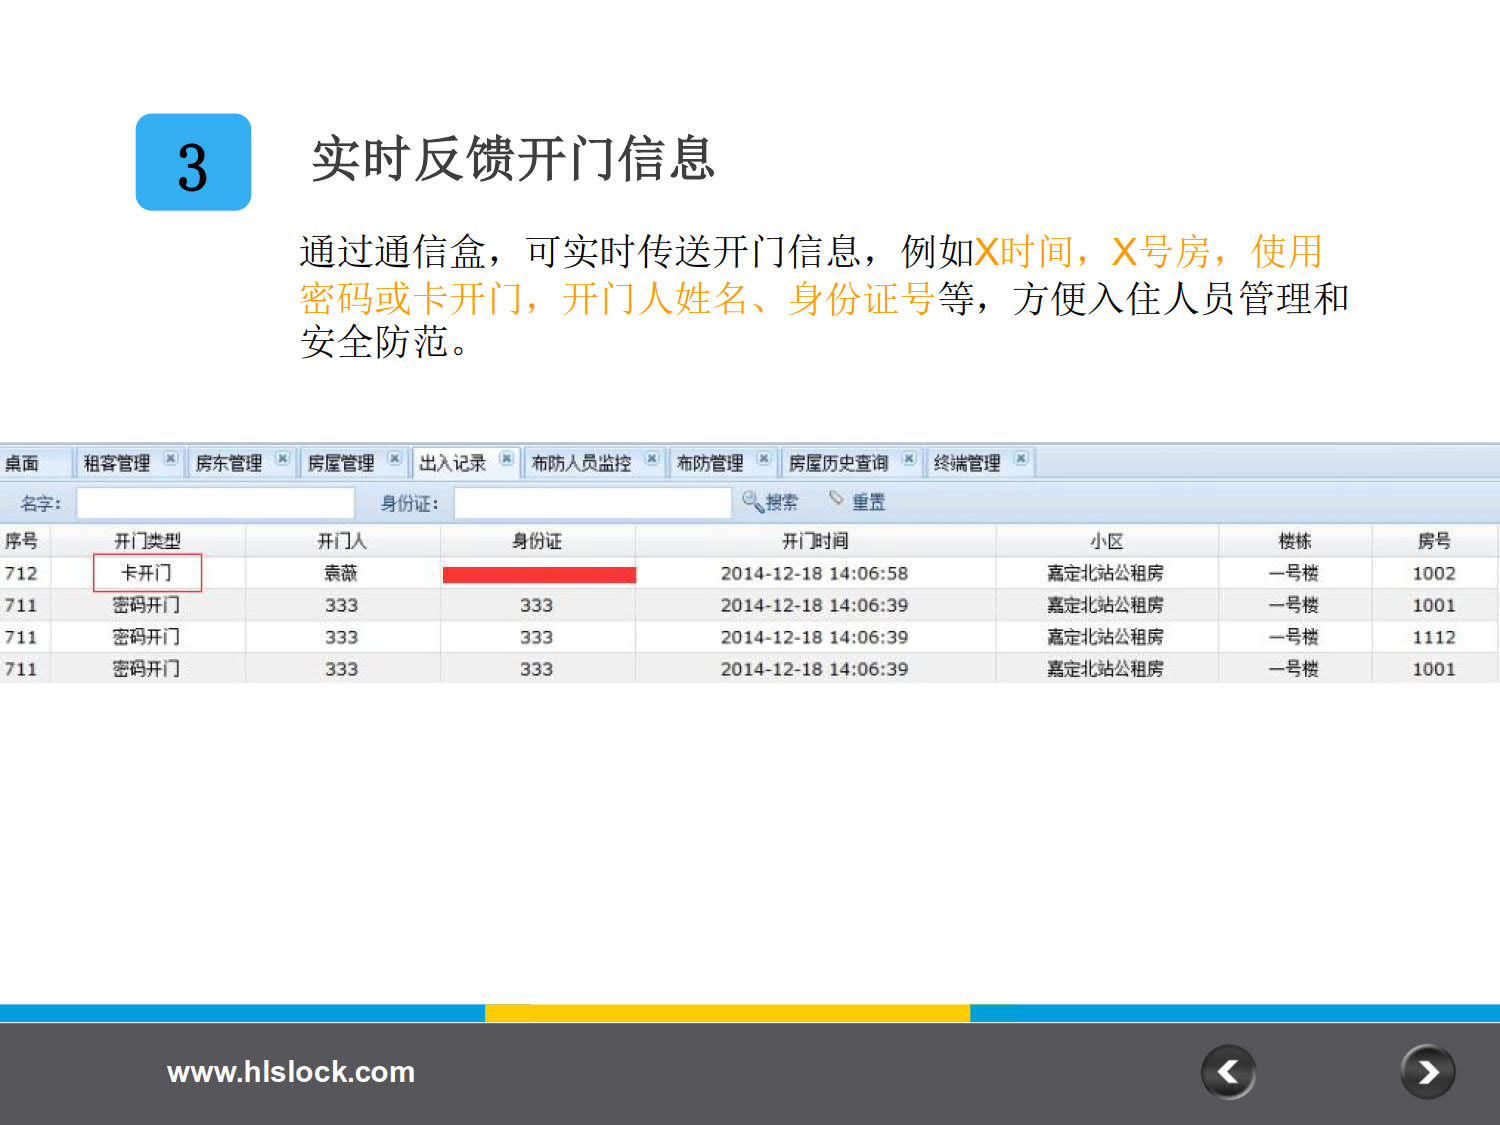Close the 出入记录 tab
Screen dimensions: 1500x1125
pos(507,459)
